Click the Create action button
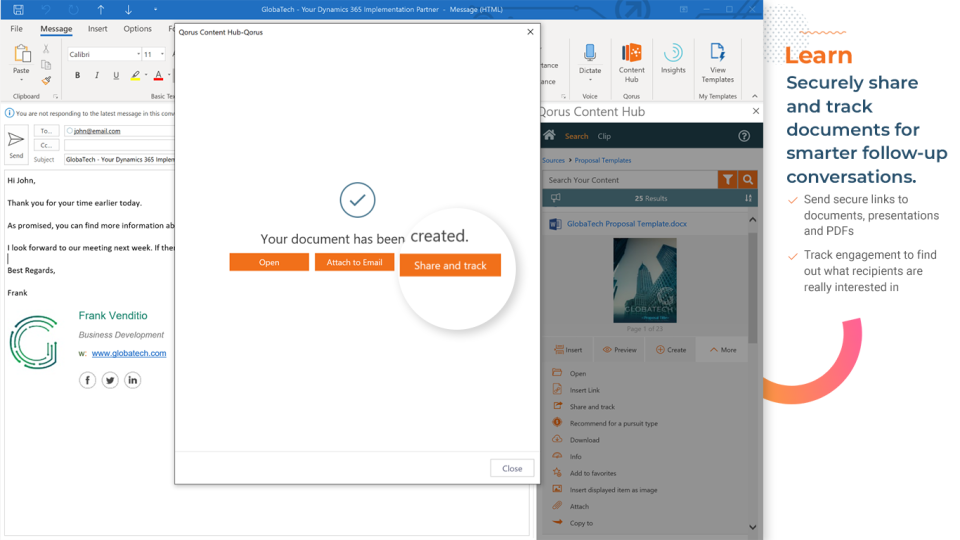The width and height of the screenshot is (960, 540). coord(671,350)
